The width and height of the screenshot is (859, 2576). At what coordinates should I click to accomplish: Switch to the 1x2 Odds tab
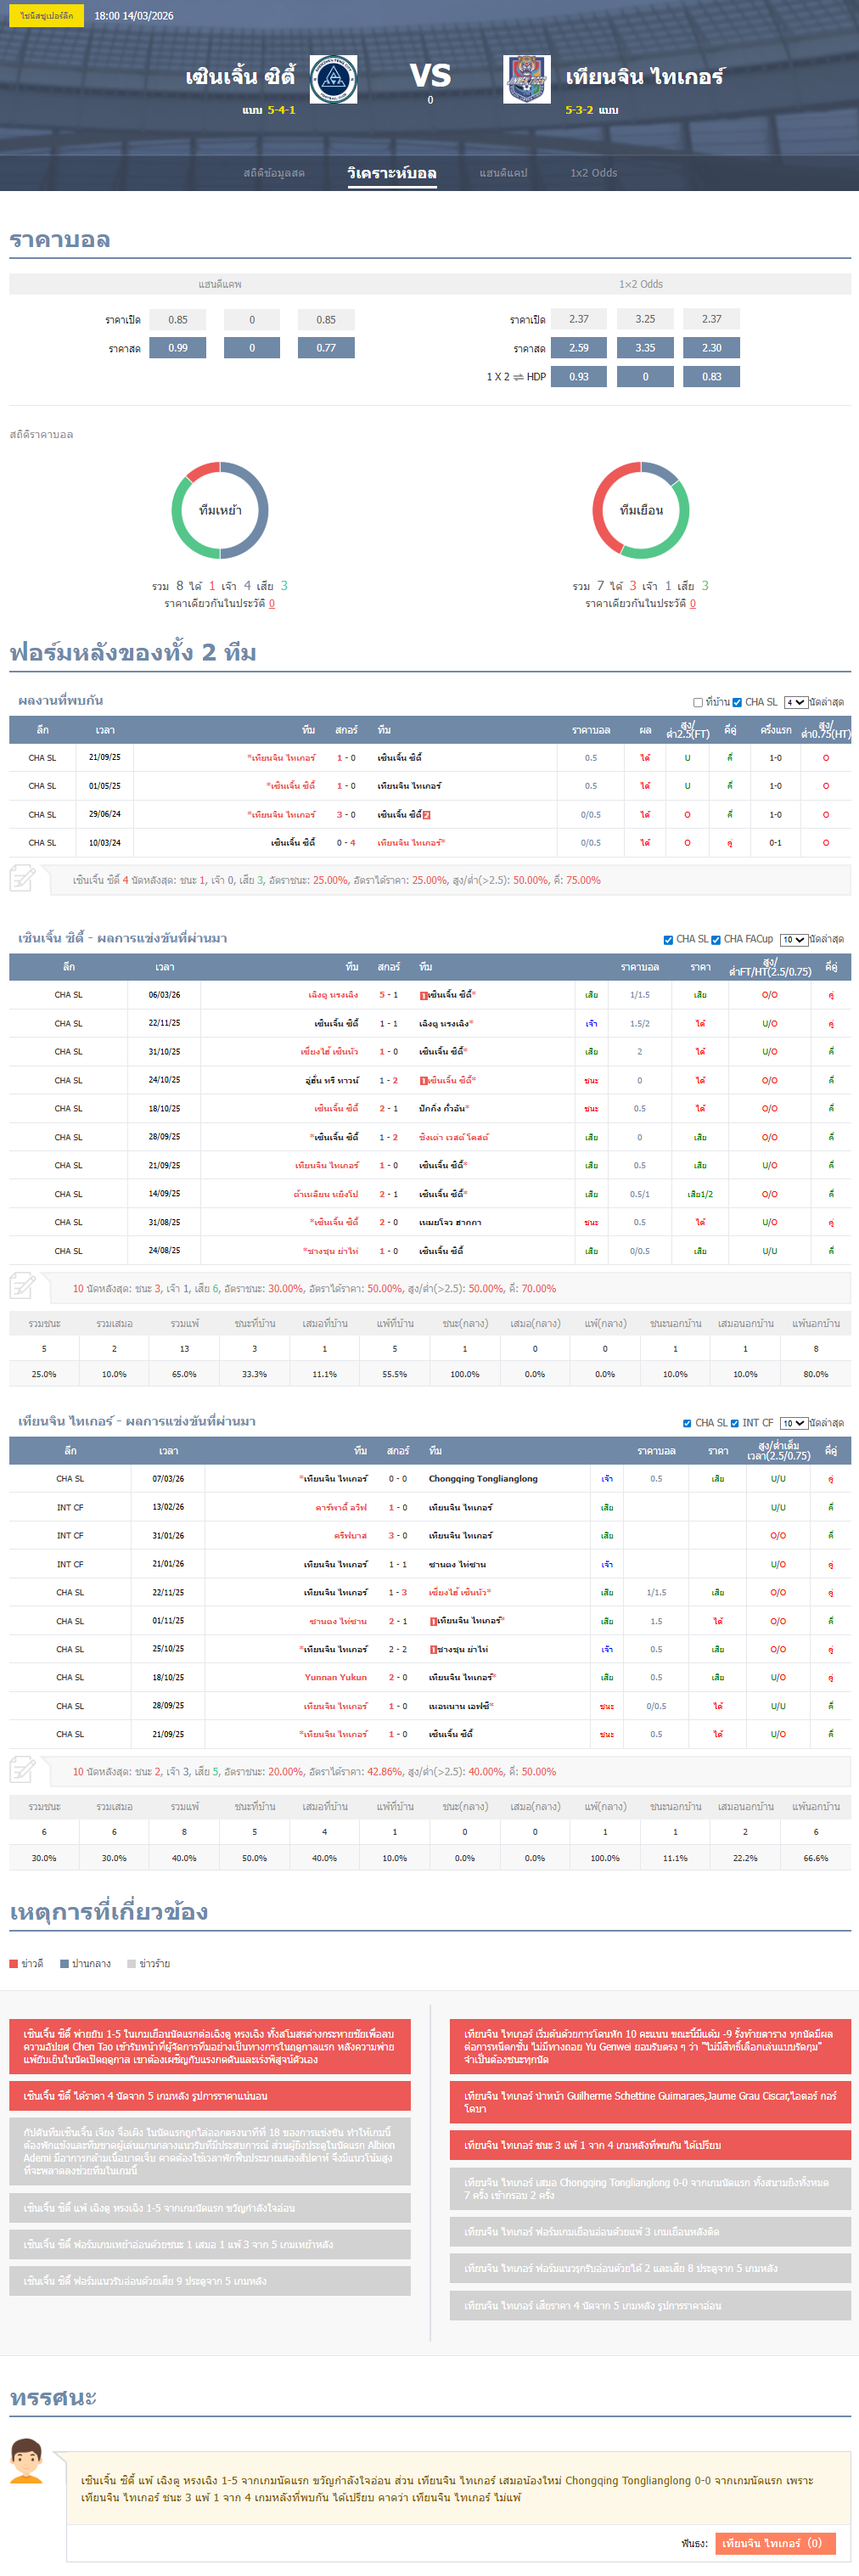tap(593, 173)
